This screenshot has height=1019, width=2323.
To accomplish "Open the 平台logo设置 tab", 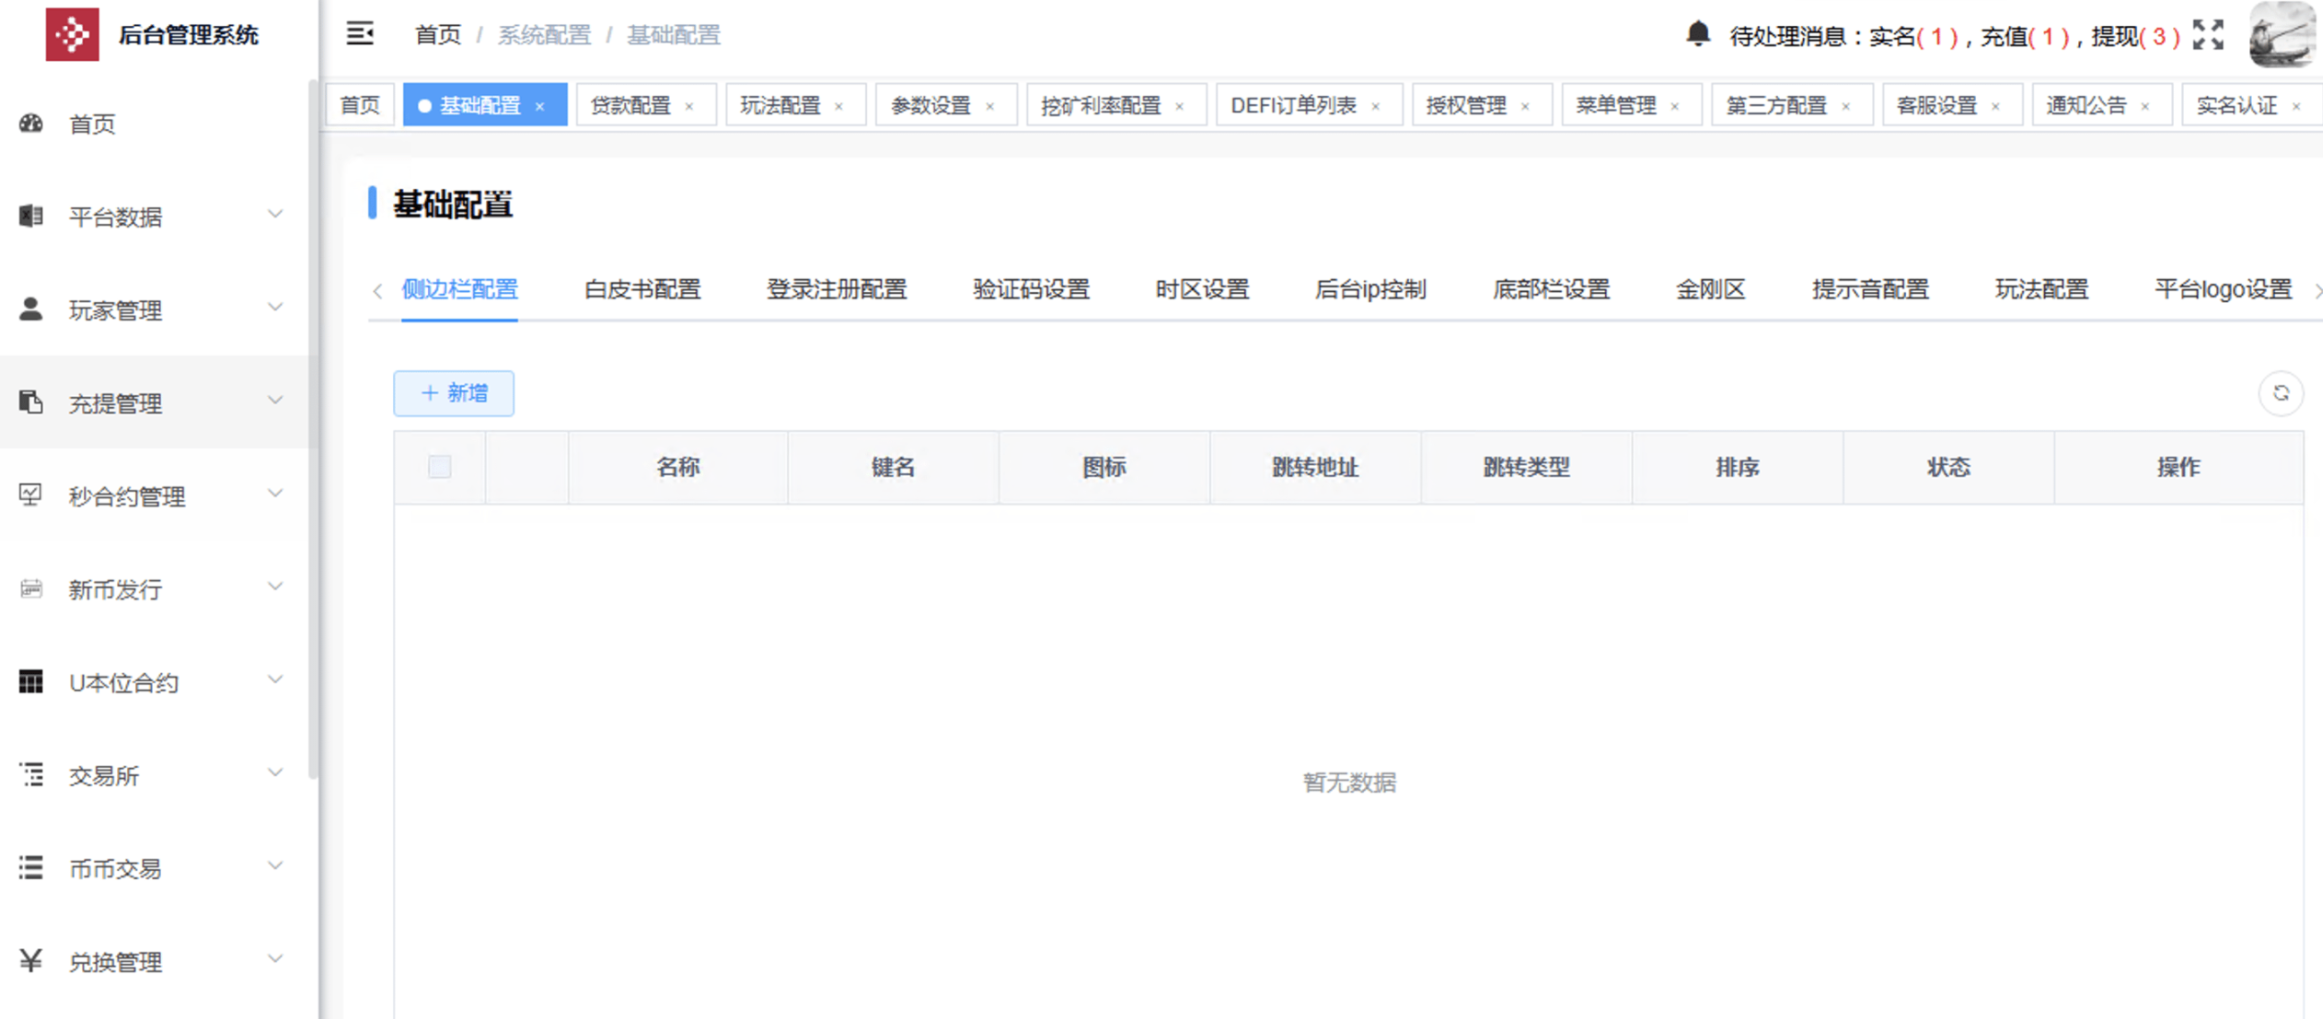I will 2223,290.
